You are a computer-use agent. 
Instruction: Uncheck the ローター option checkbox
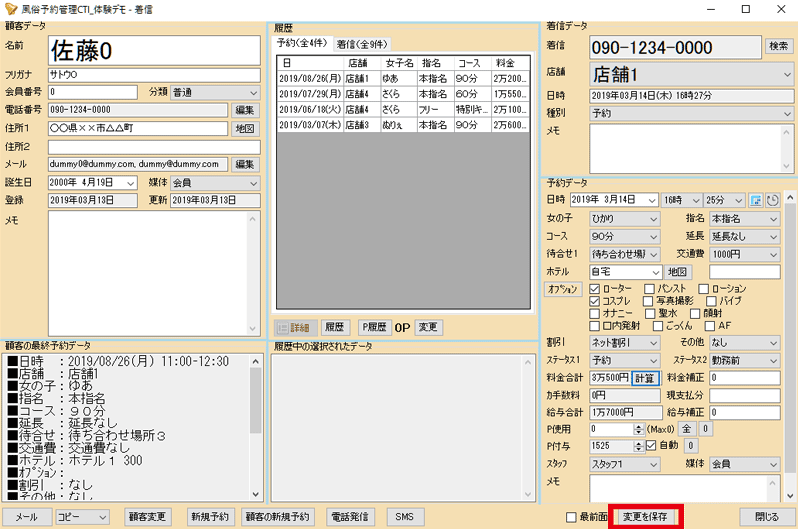tap(596, 288)
